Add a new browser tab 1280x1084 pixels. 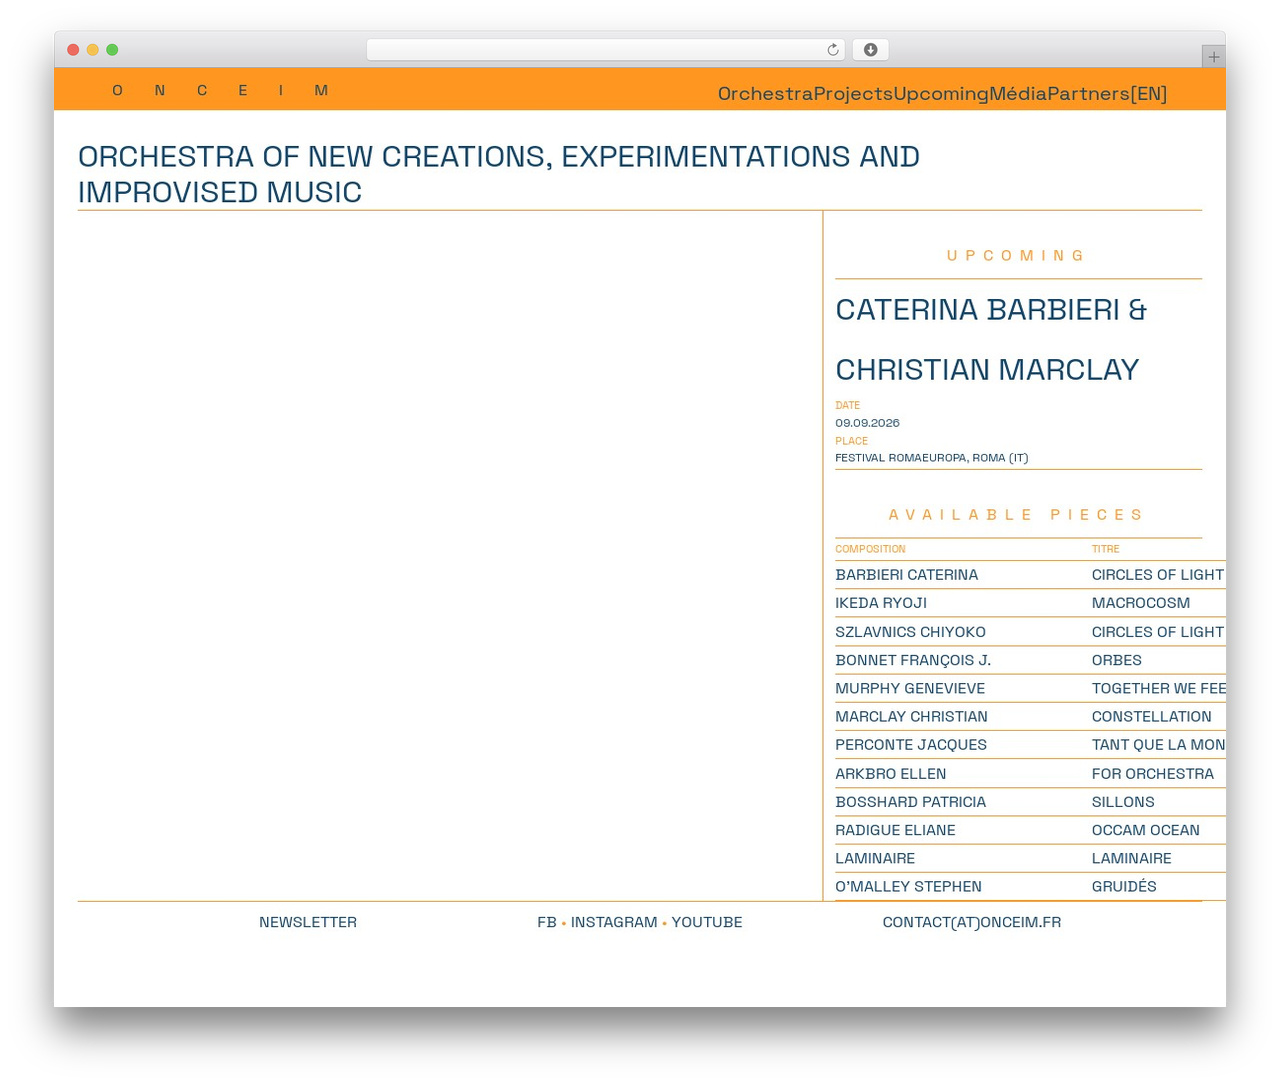click(x=1213, y=57)
